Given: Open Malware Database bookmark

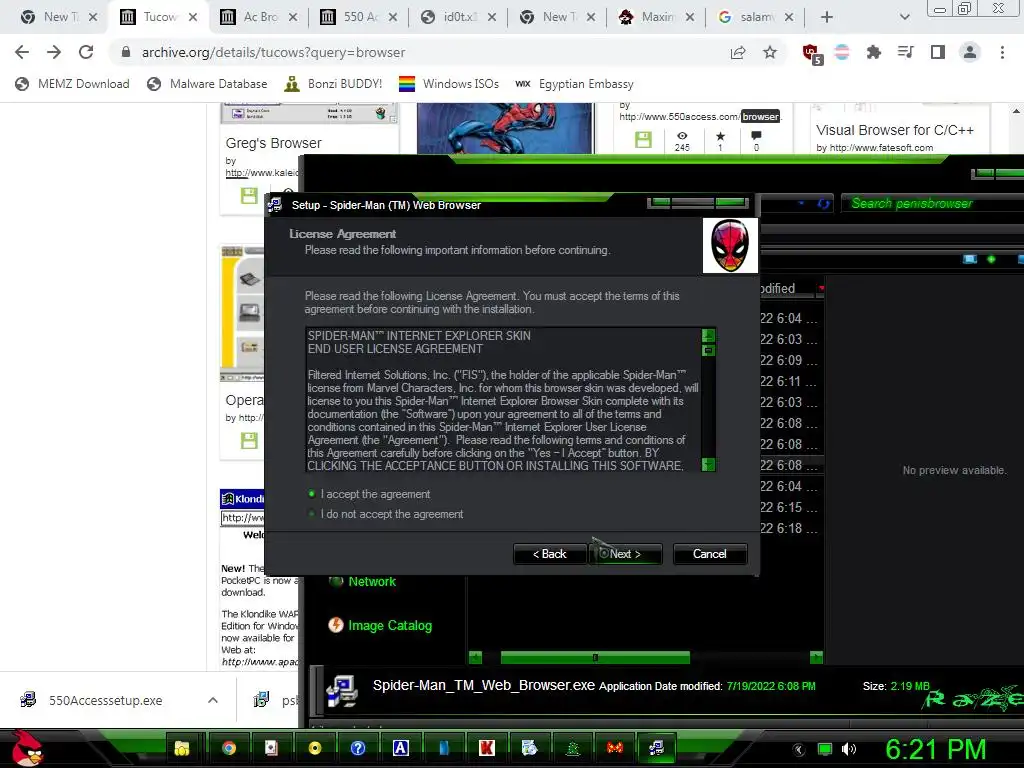Looking at the screenshot, I should (207, 84).
